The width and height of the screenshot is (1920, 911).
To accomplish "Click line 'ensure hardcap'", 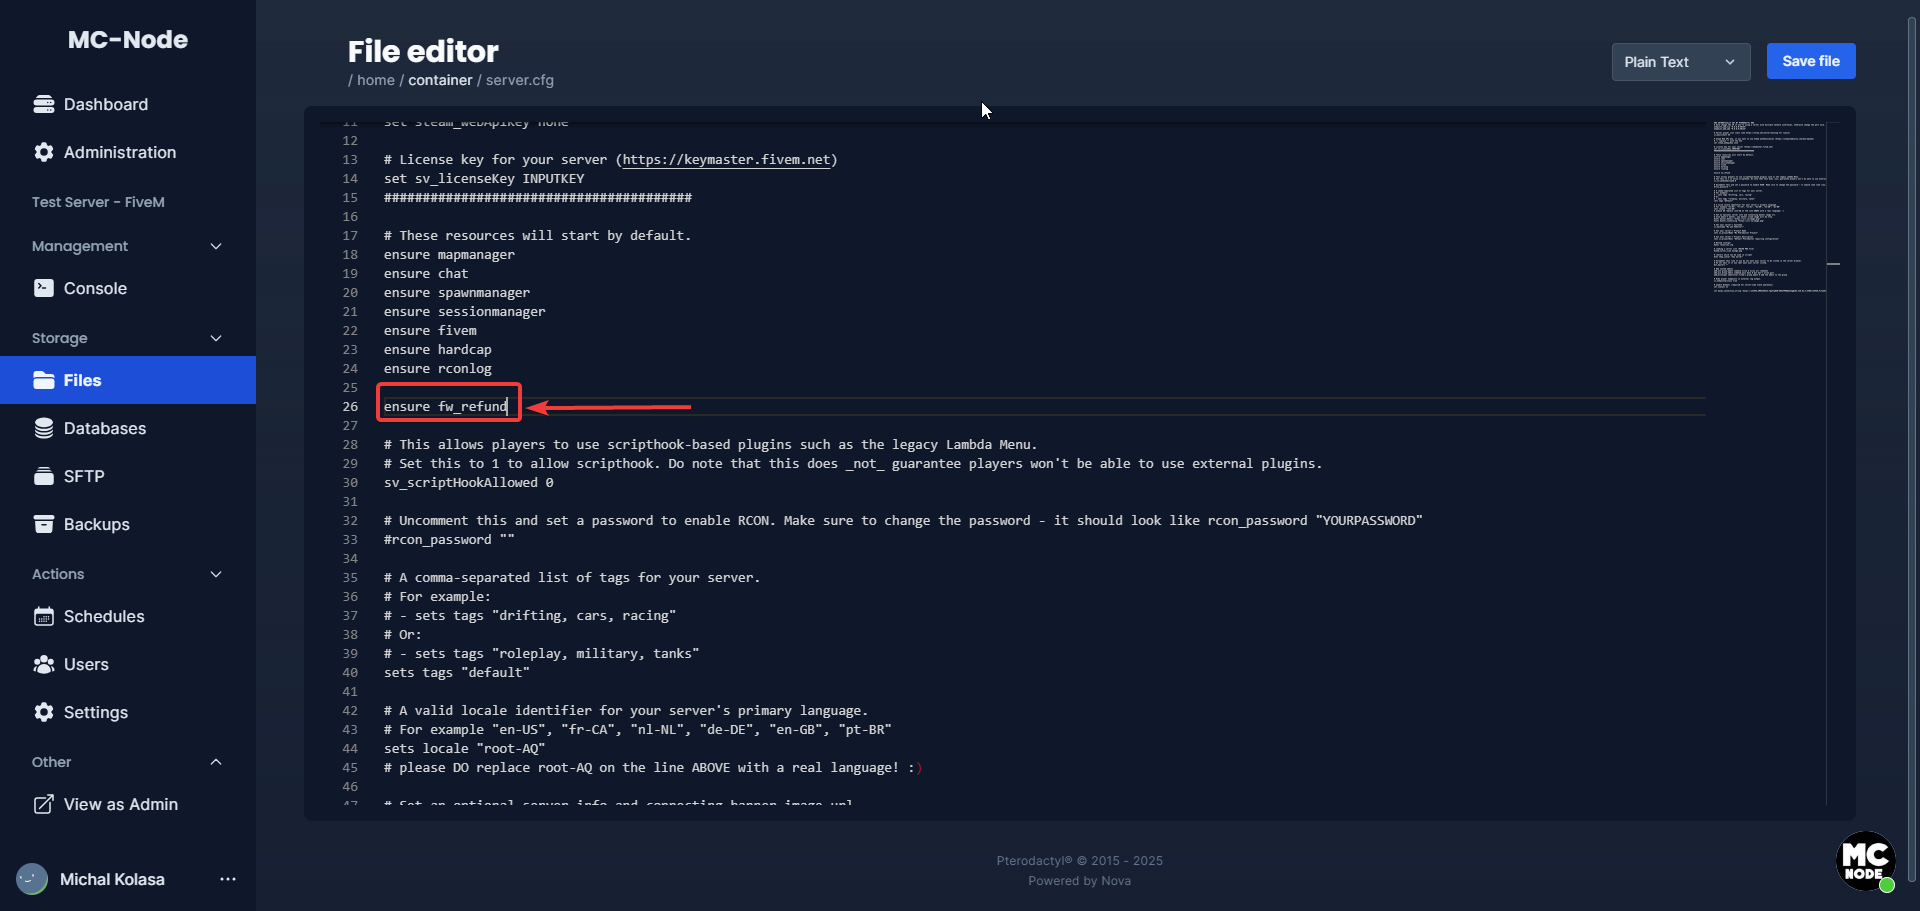I will tap(438, 350).
